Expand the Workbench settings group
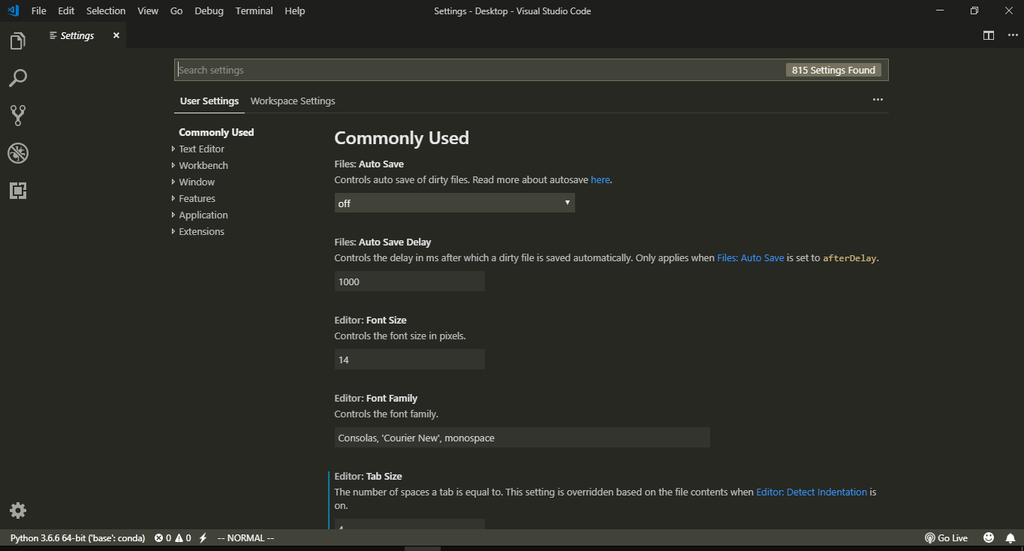This screenshot has height=551, width=1024. click(x=203, y=165)
